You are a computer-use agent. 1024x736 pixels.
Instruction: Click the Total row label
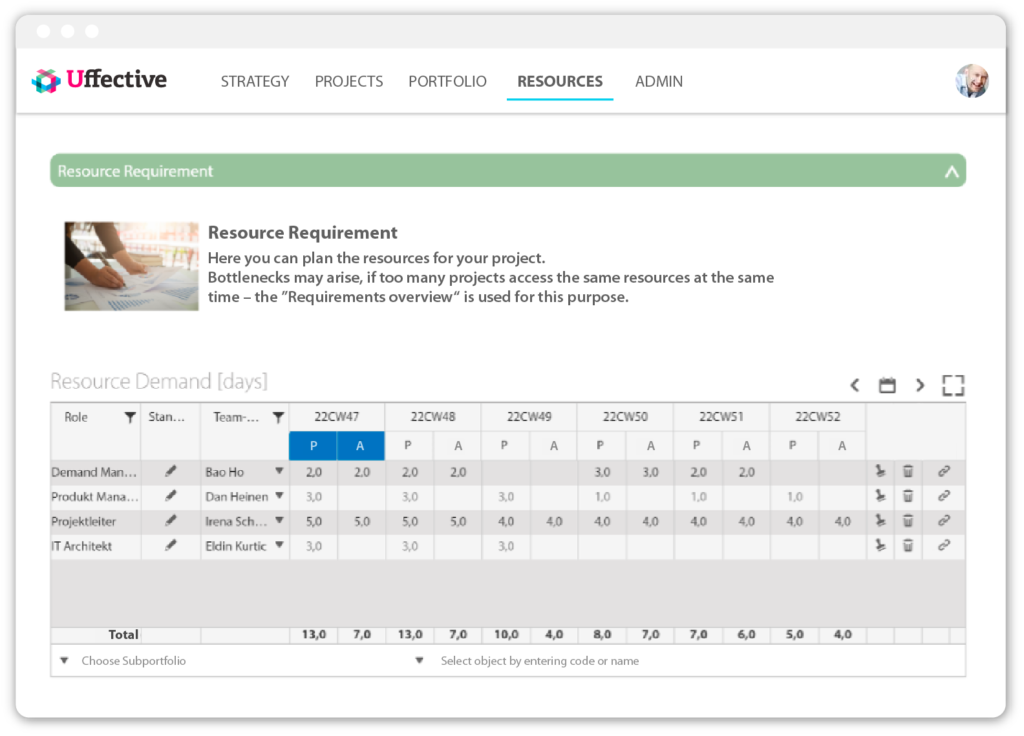coord(123,634)
